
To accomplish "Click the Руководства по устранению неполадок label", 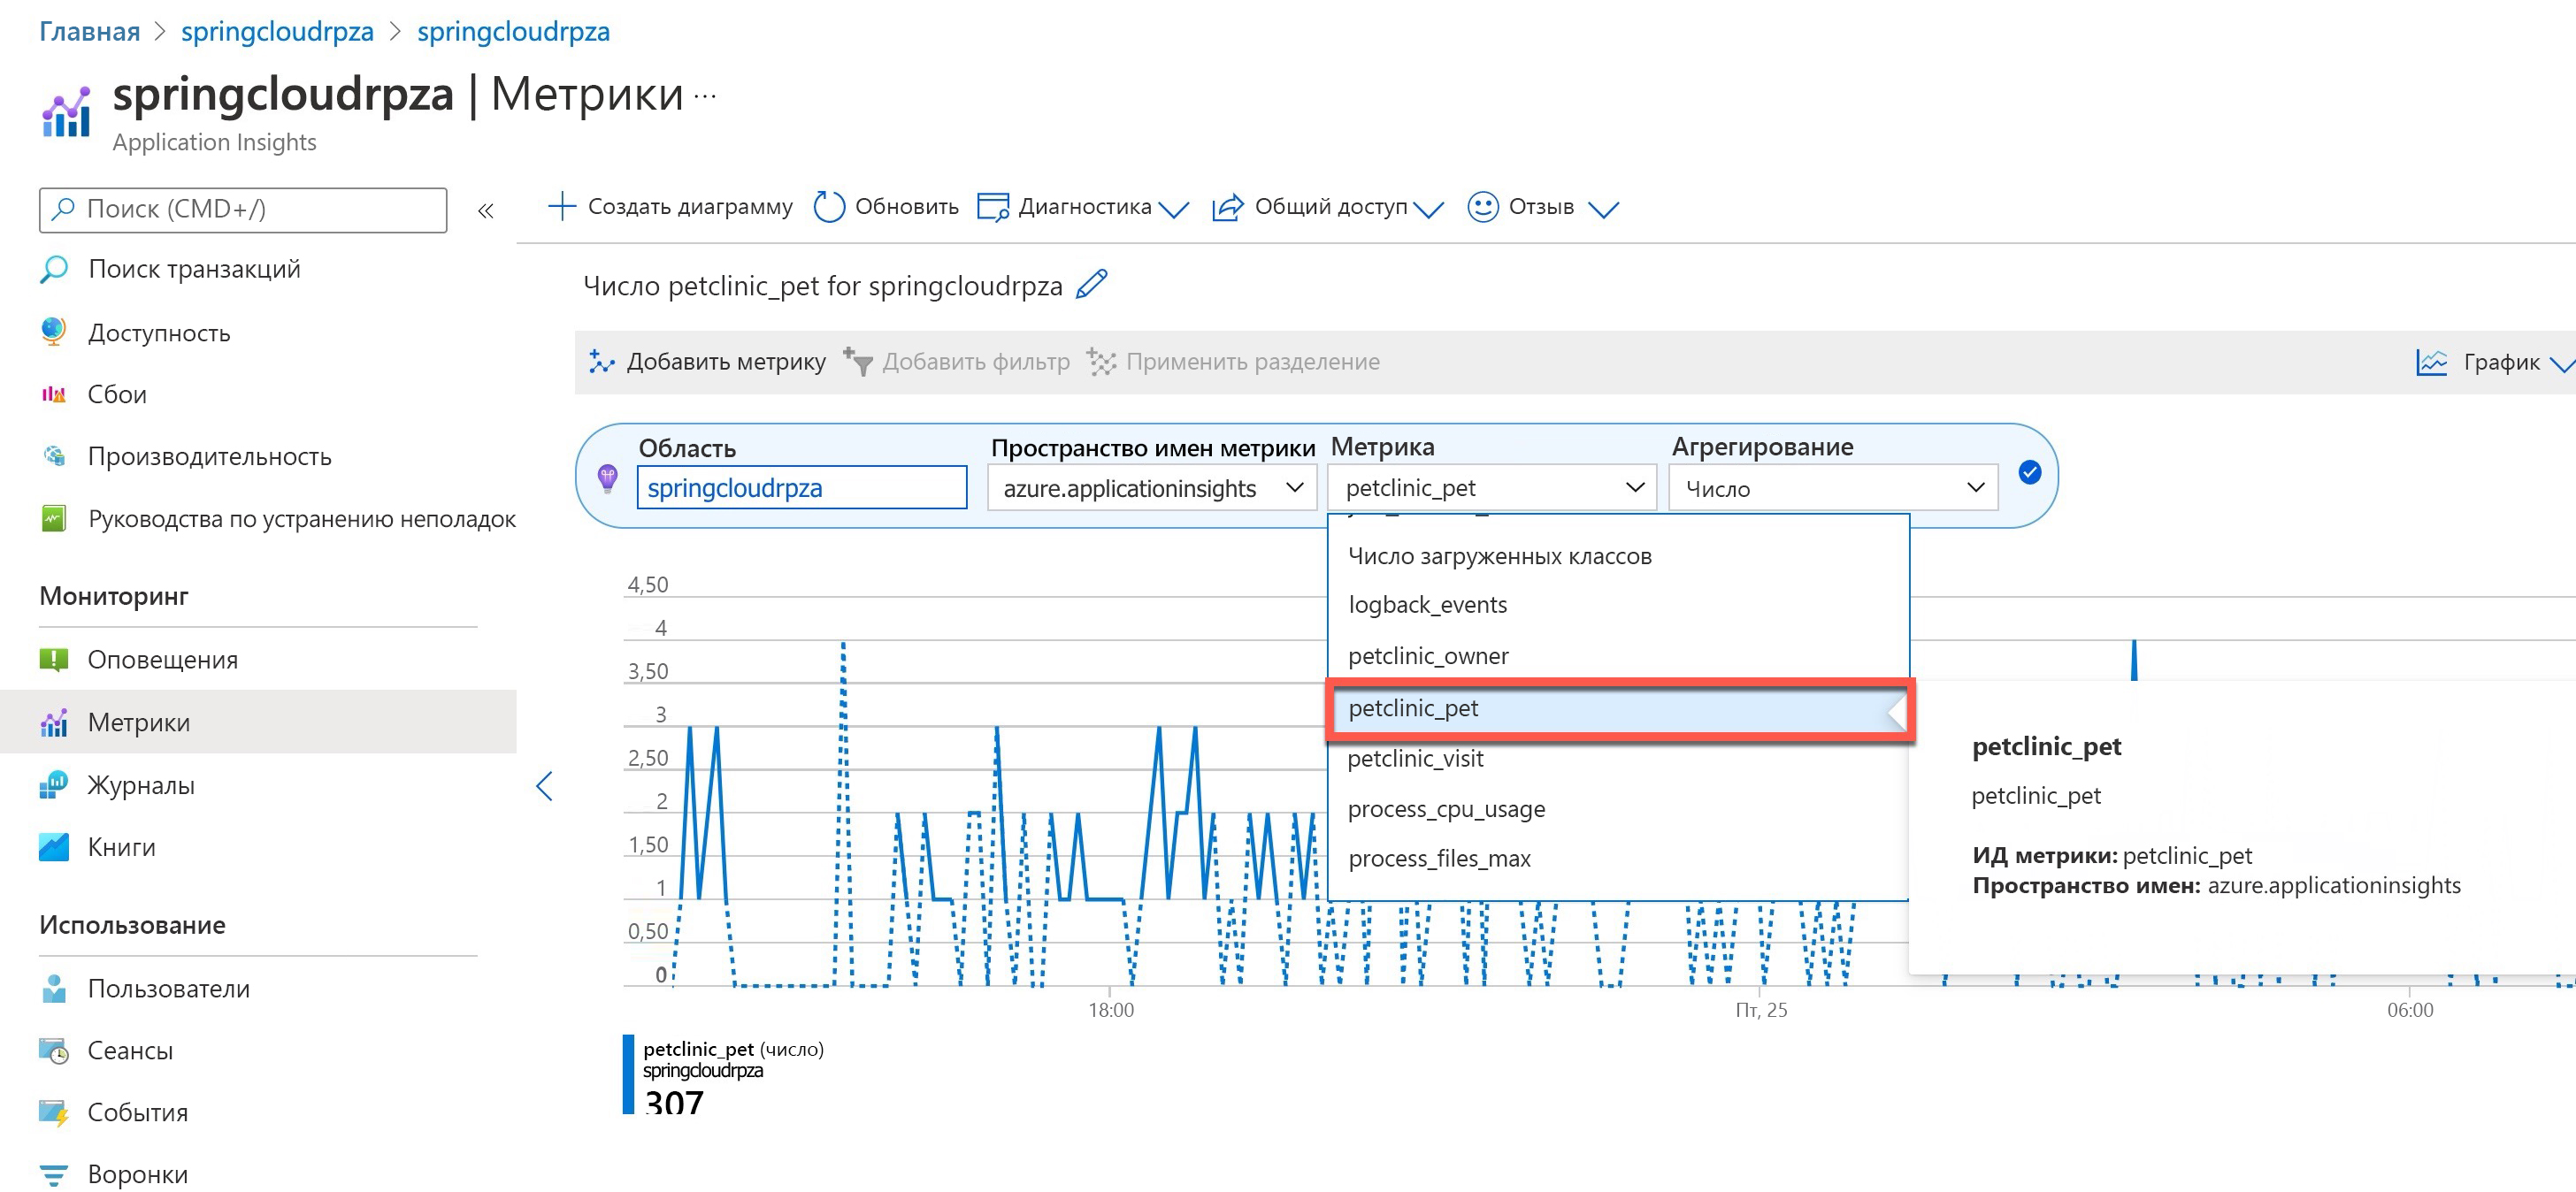I will coord(302,519).
